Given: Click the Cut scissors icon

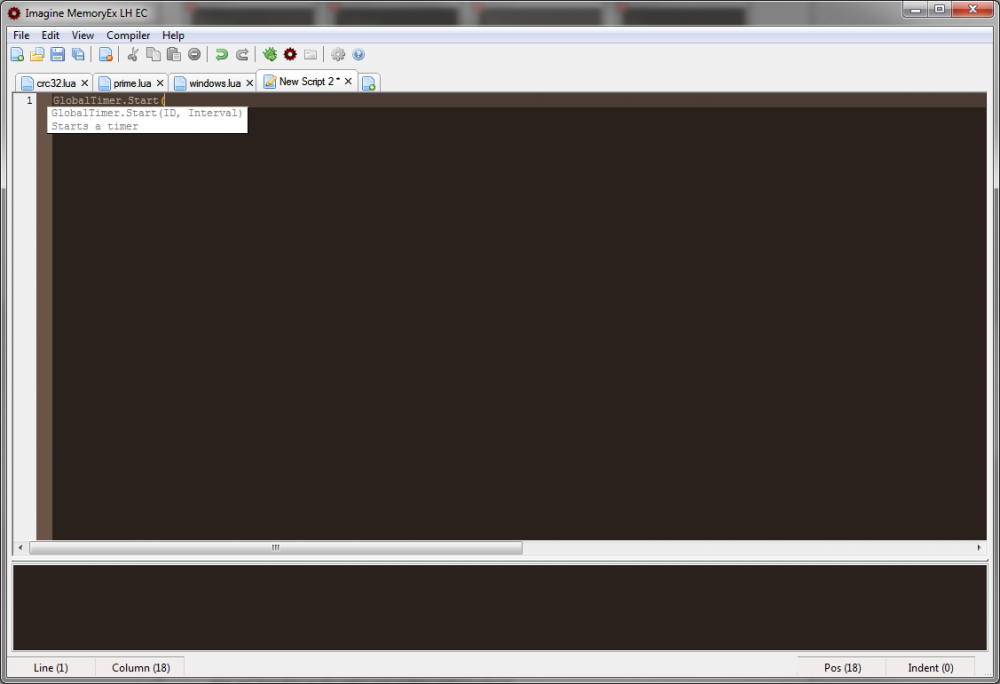Looking at the screenshot, I should [x=132, y=55].
